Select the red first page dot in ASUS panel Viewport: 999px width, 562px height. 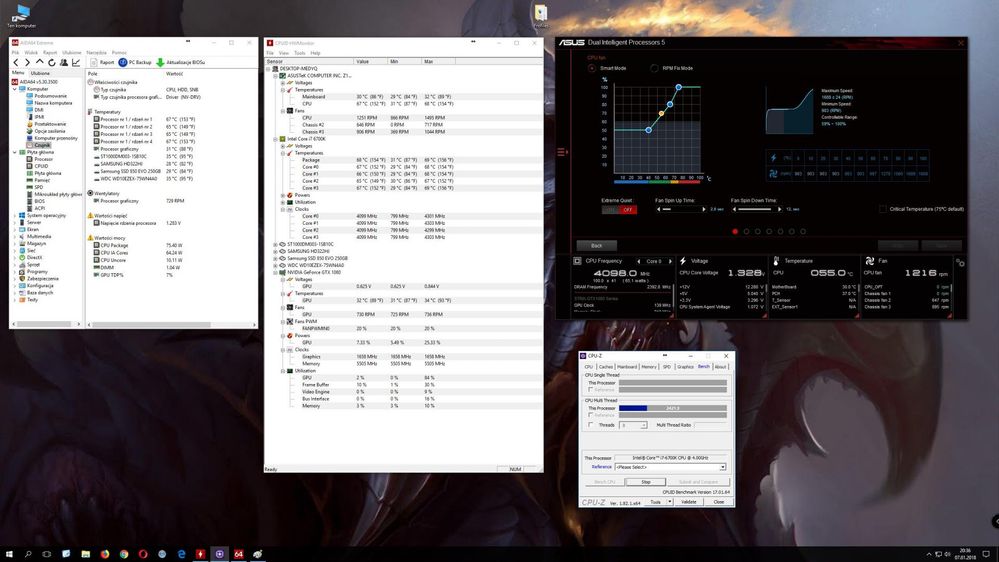(x=735, y=231)
